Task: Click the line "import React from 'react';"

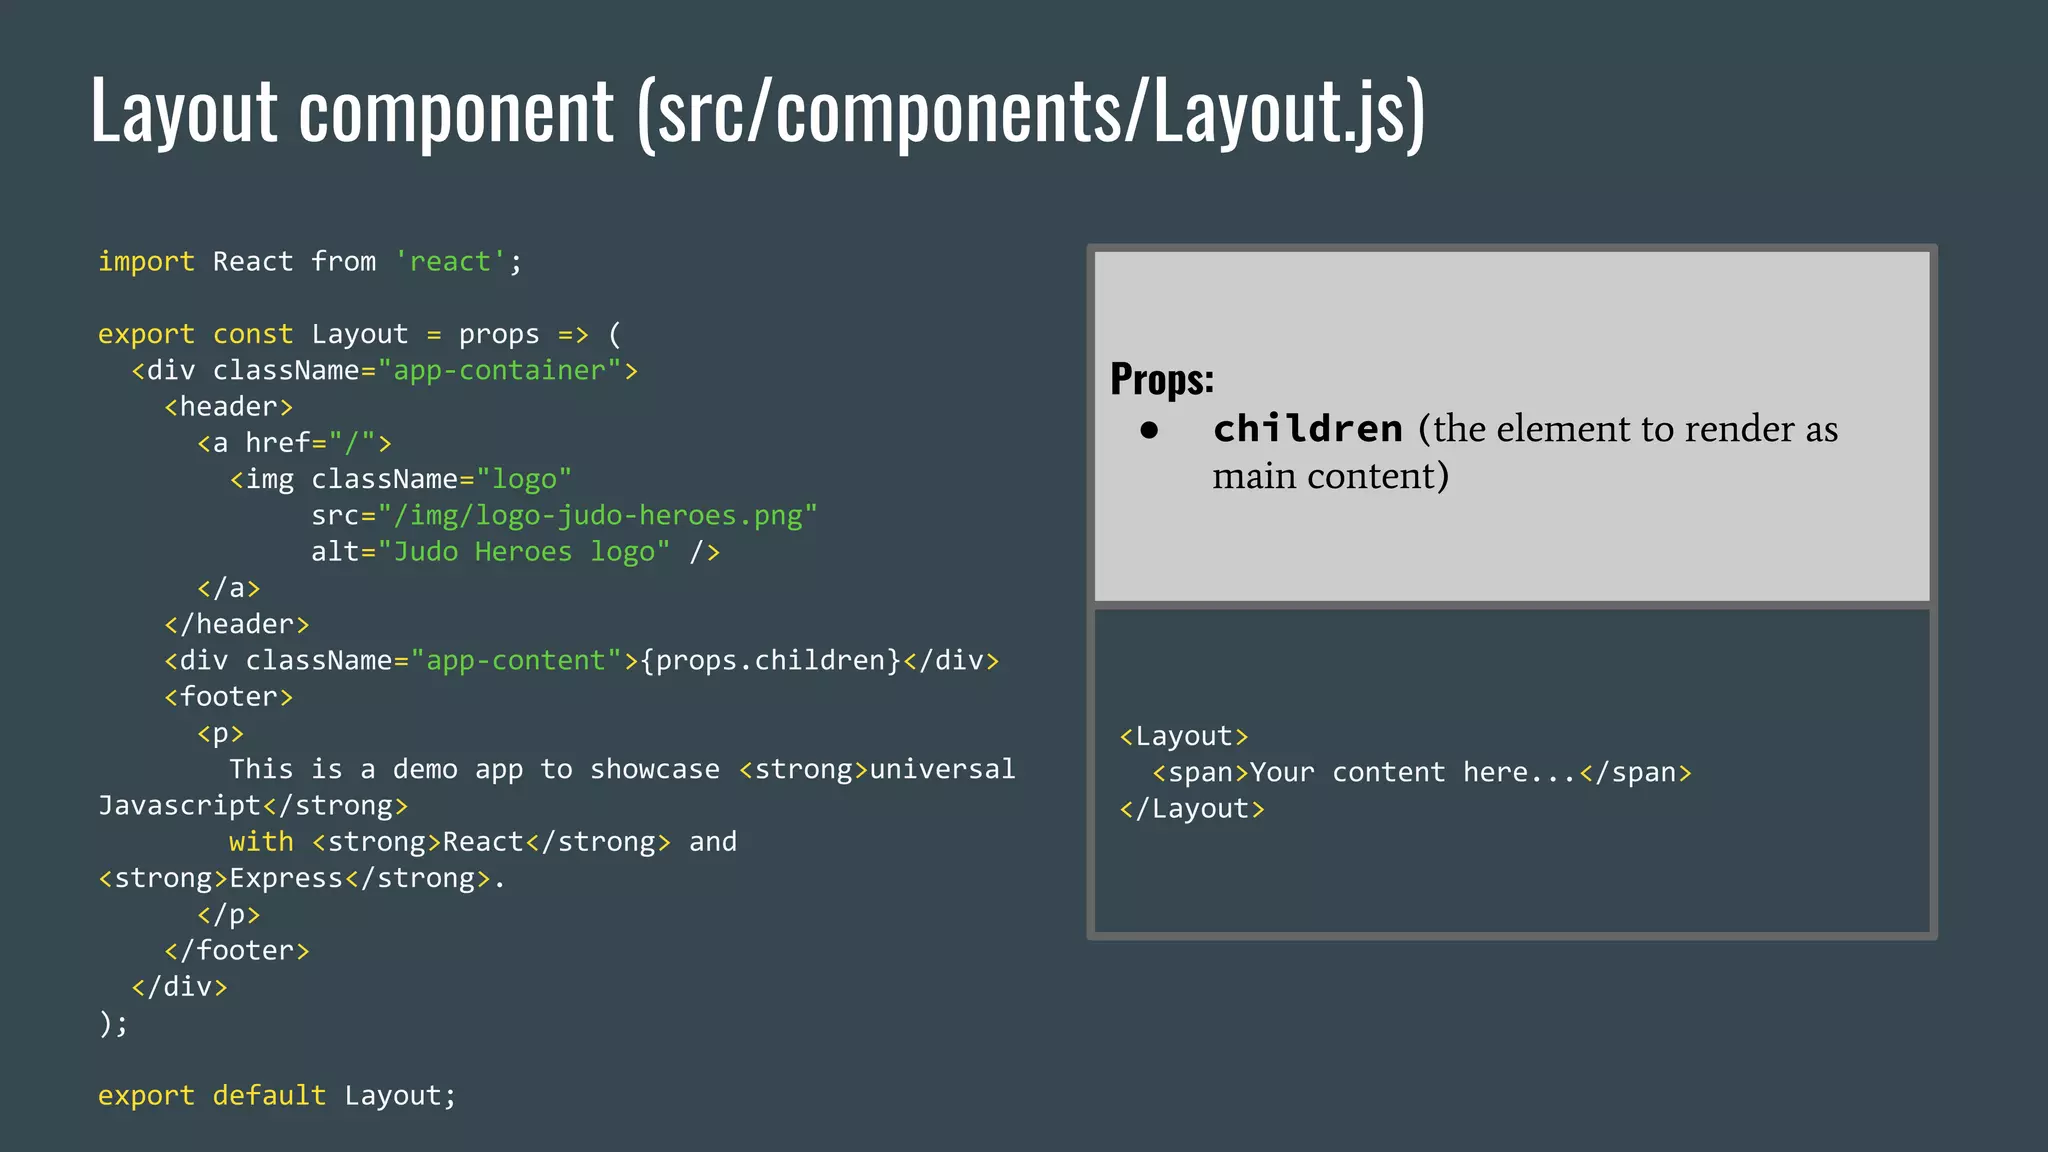Action: (310, 262)
